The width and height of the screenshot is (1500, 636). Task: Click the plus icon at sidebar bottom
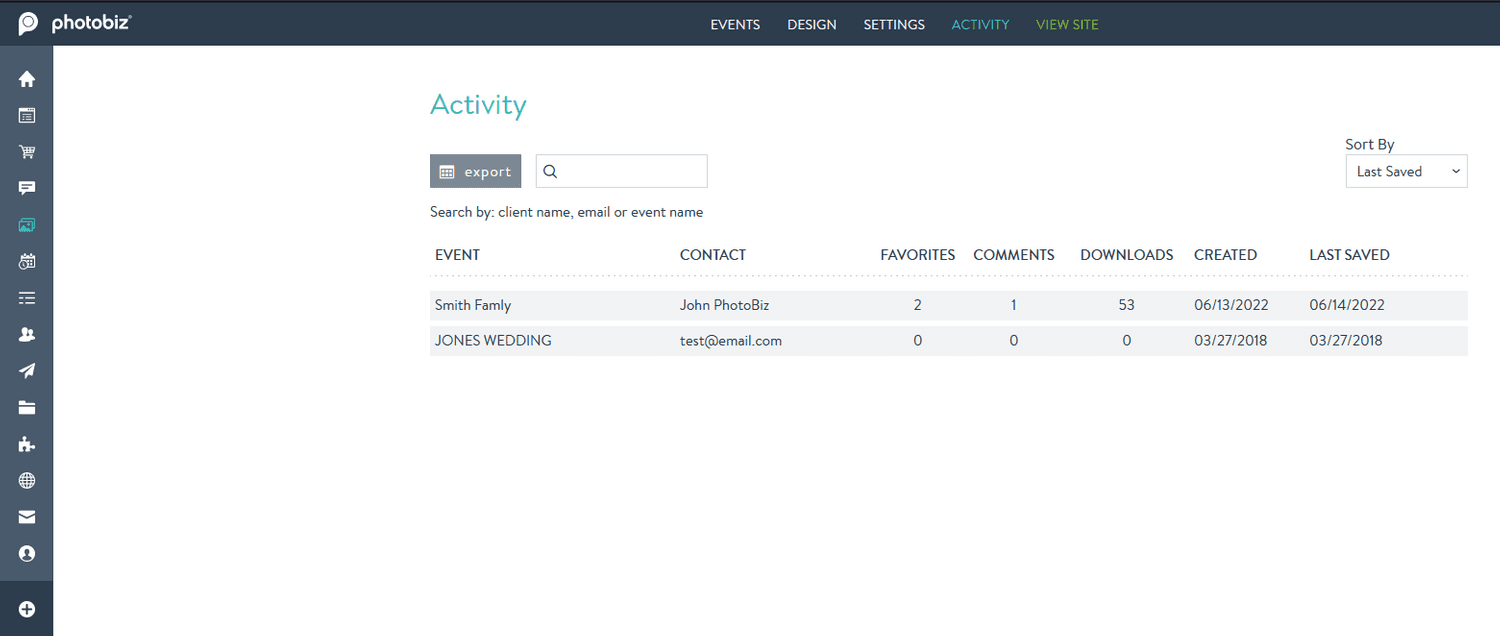click(x=26, y=608)
